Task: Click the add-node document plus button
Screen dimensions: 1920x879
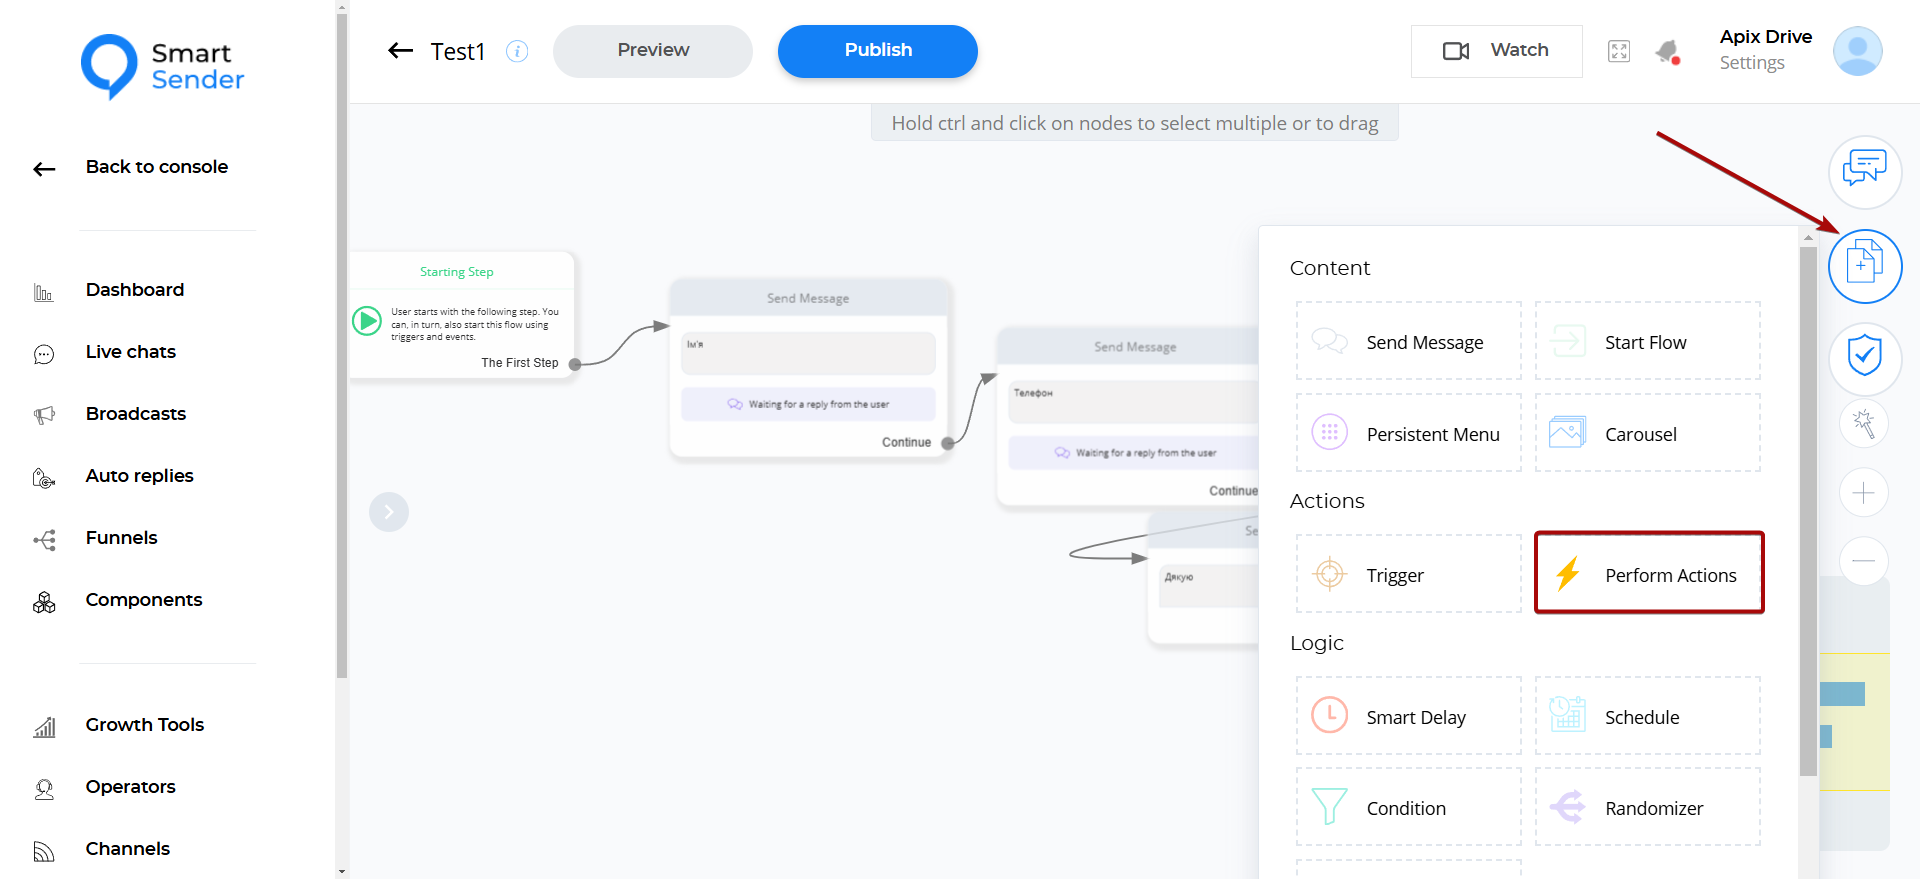Action: pyautogui.click(x=1865, y=266)
